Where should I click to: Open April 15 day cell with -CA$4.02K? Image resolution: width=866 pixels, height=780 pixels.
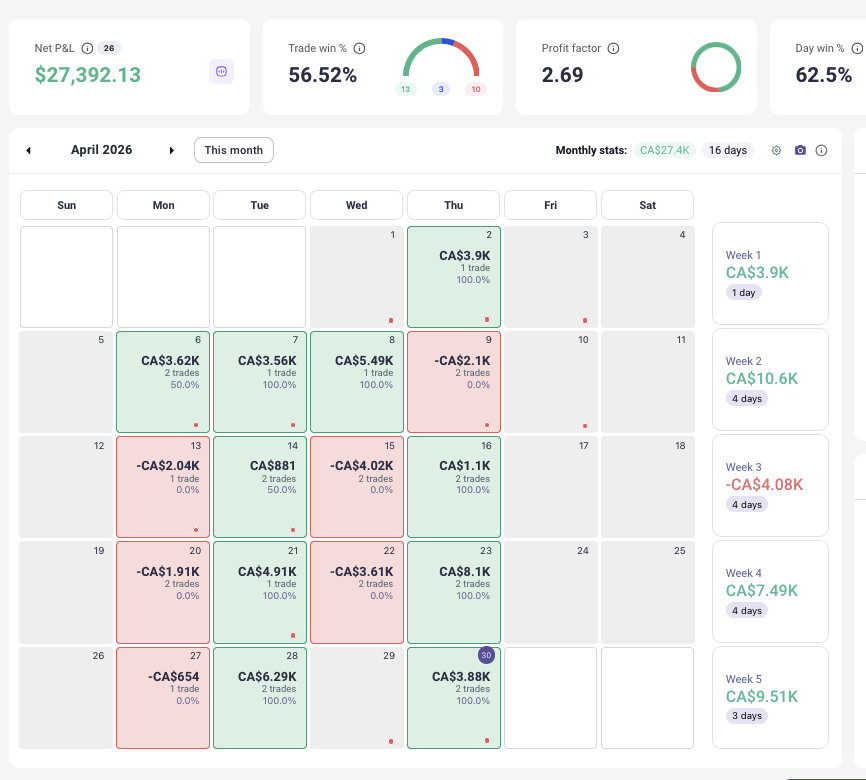[357, 487]
